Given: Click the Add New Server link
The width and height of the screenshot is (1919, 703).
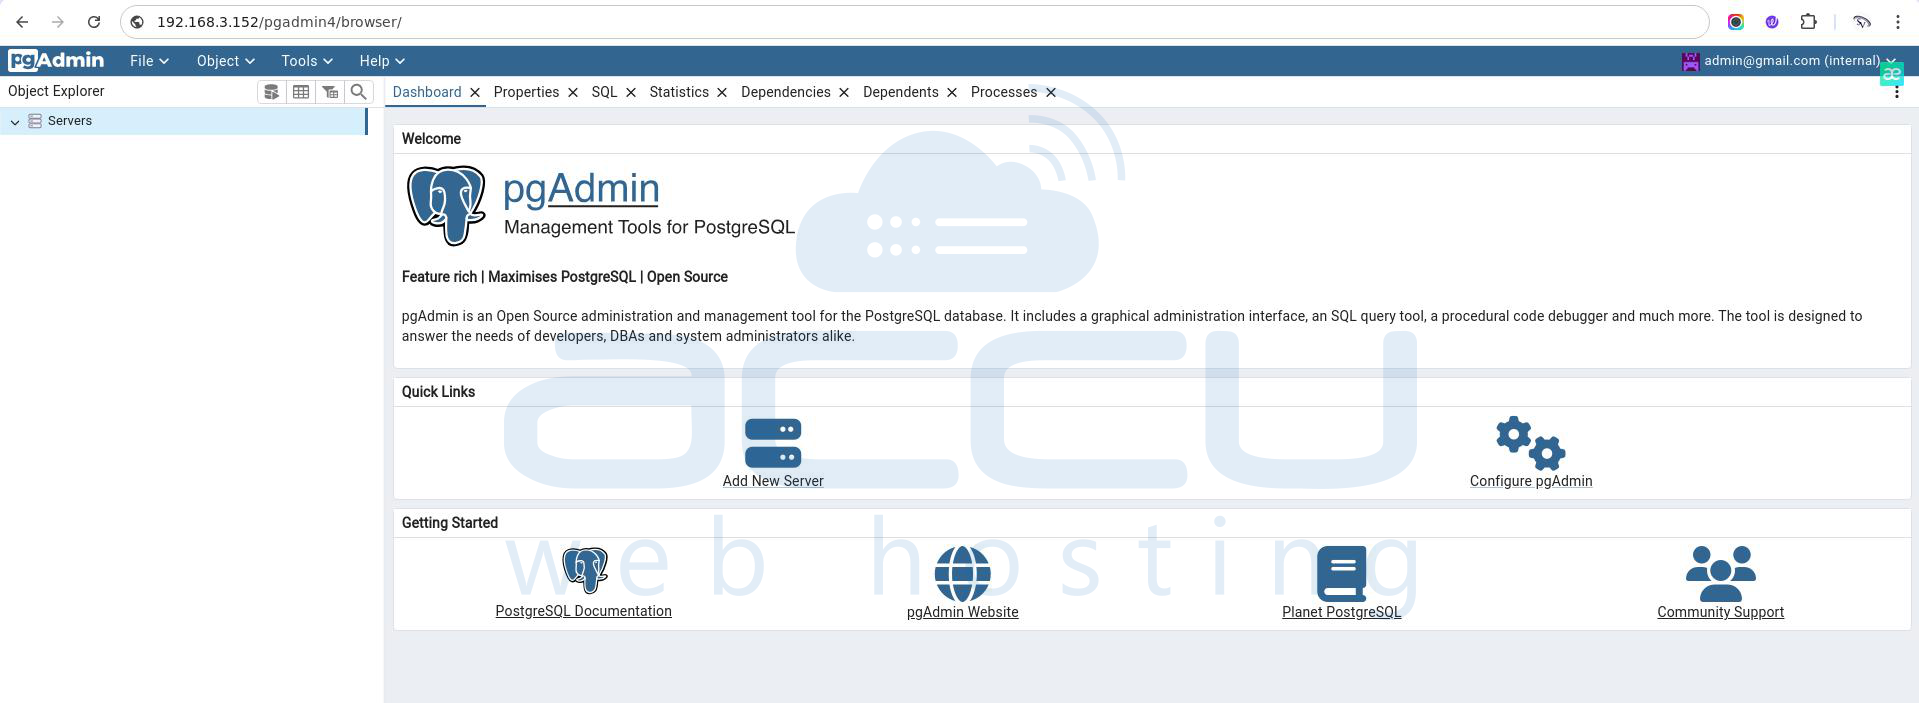Looking at the screenshot, I should tap(773, 481).
